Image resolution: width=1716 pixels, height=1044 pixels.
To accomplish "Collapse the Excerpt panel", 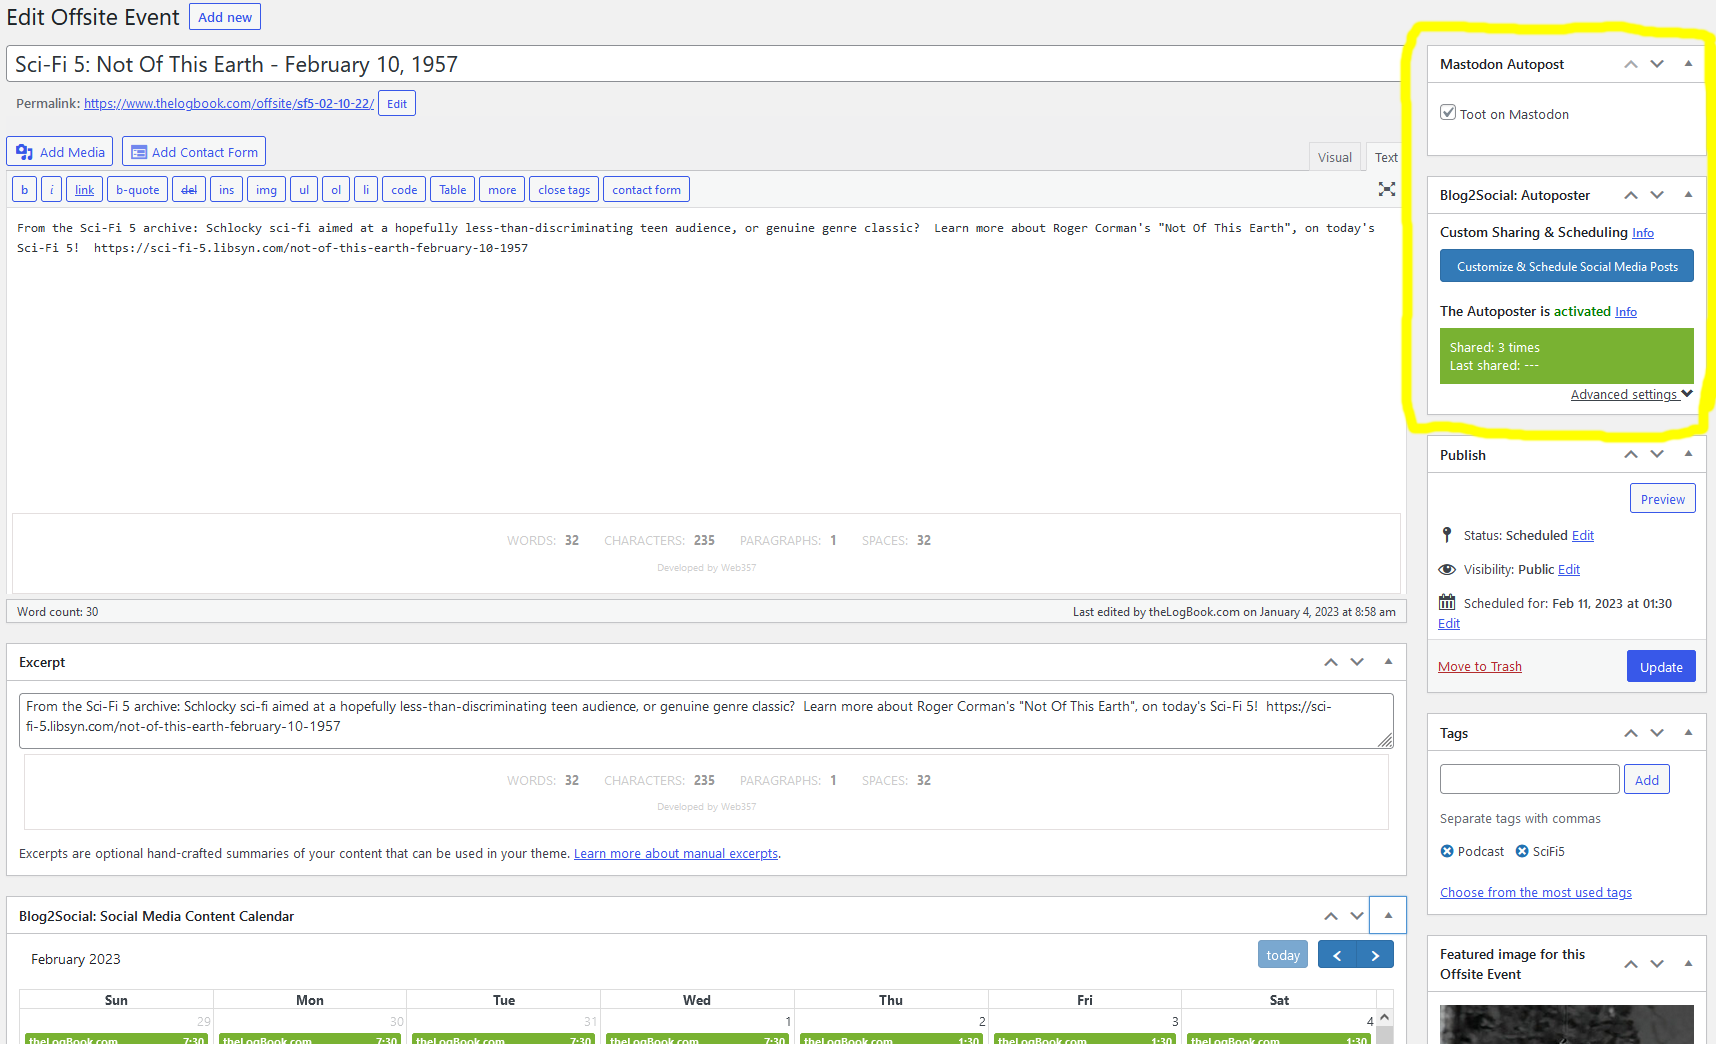I will tap(1388, 662).
